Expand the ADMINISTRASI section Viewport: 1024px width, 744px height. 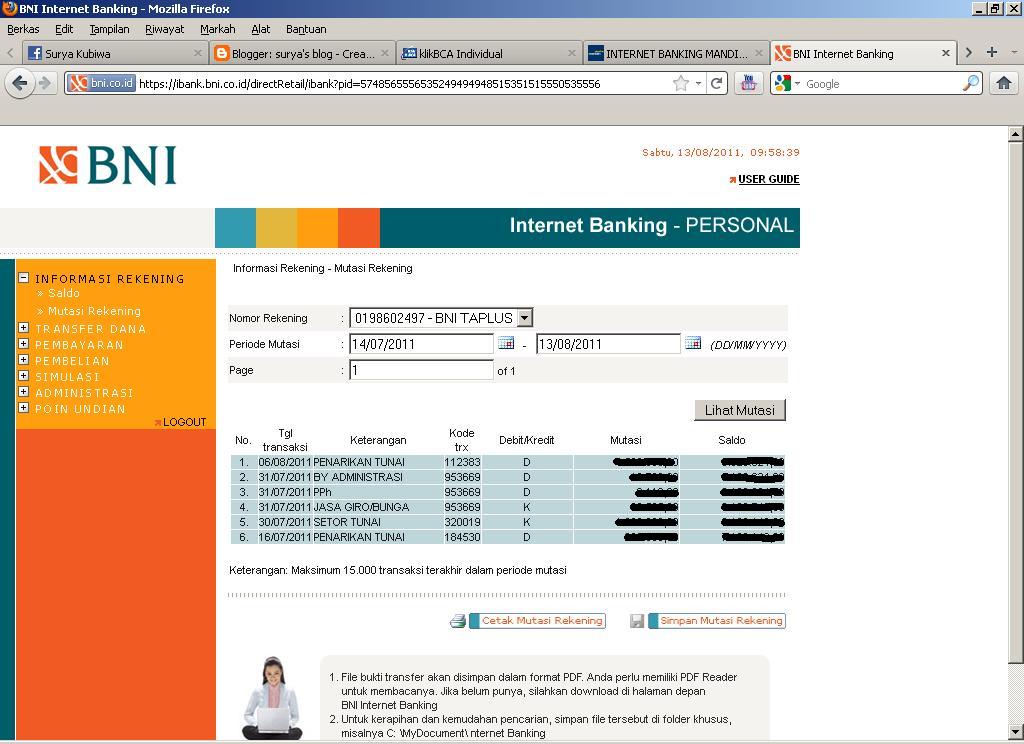click(24, 392)
